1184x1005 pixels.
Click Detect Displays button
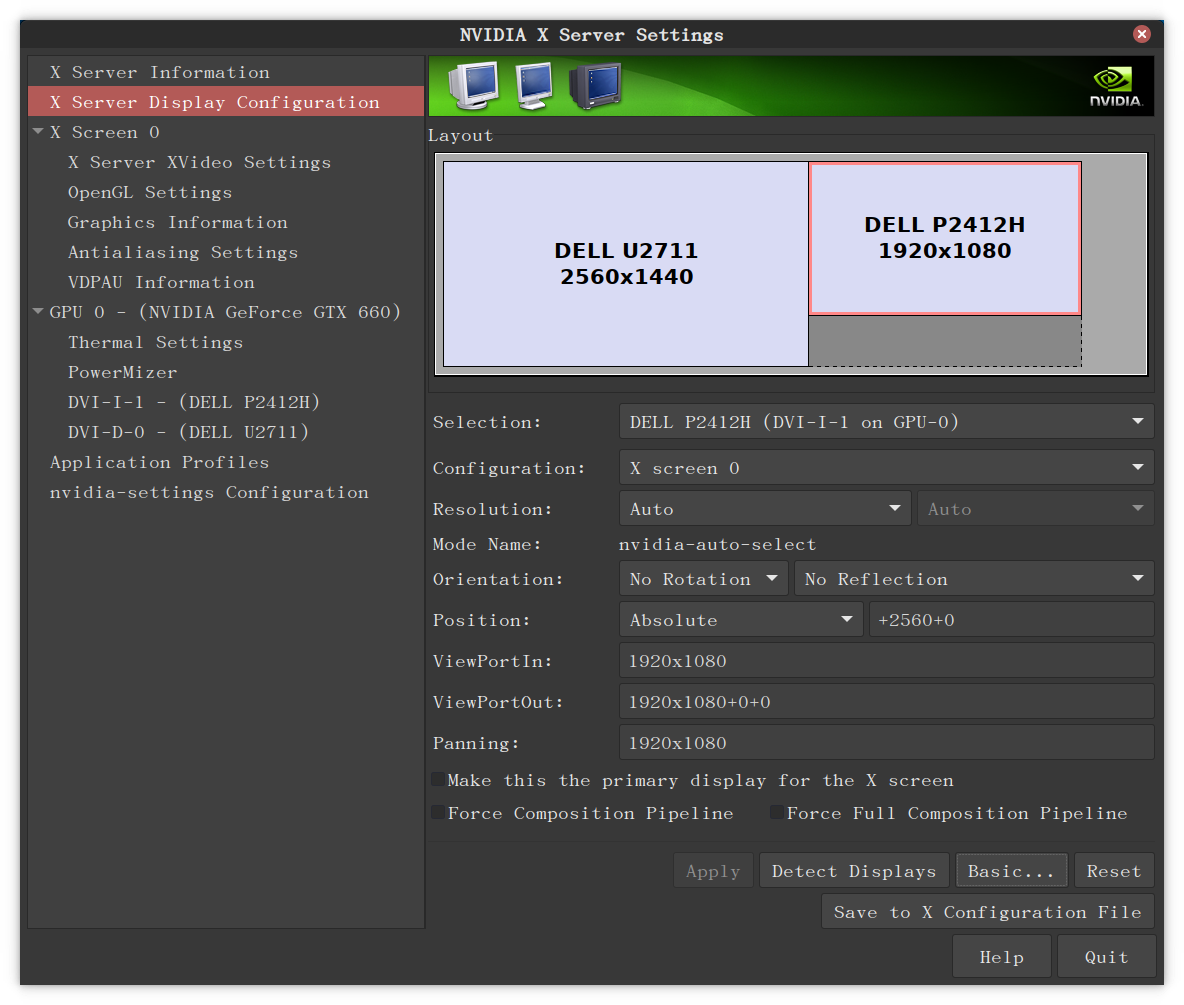(854, 871)
